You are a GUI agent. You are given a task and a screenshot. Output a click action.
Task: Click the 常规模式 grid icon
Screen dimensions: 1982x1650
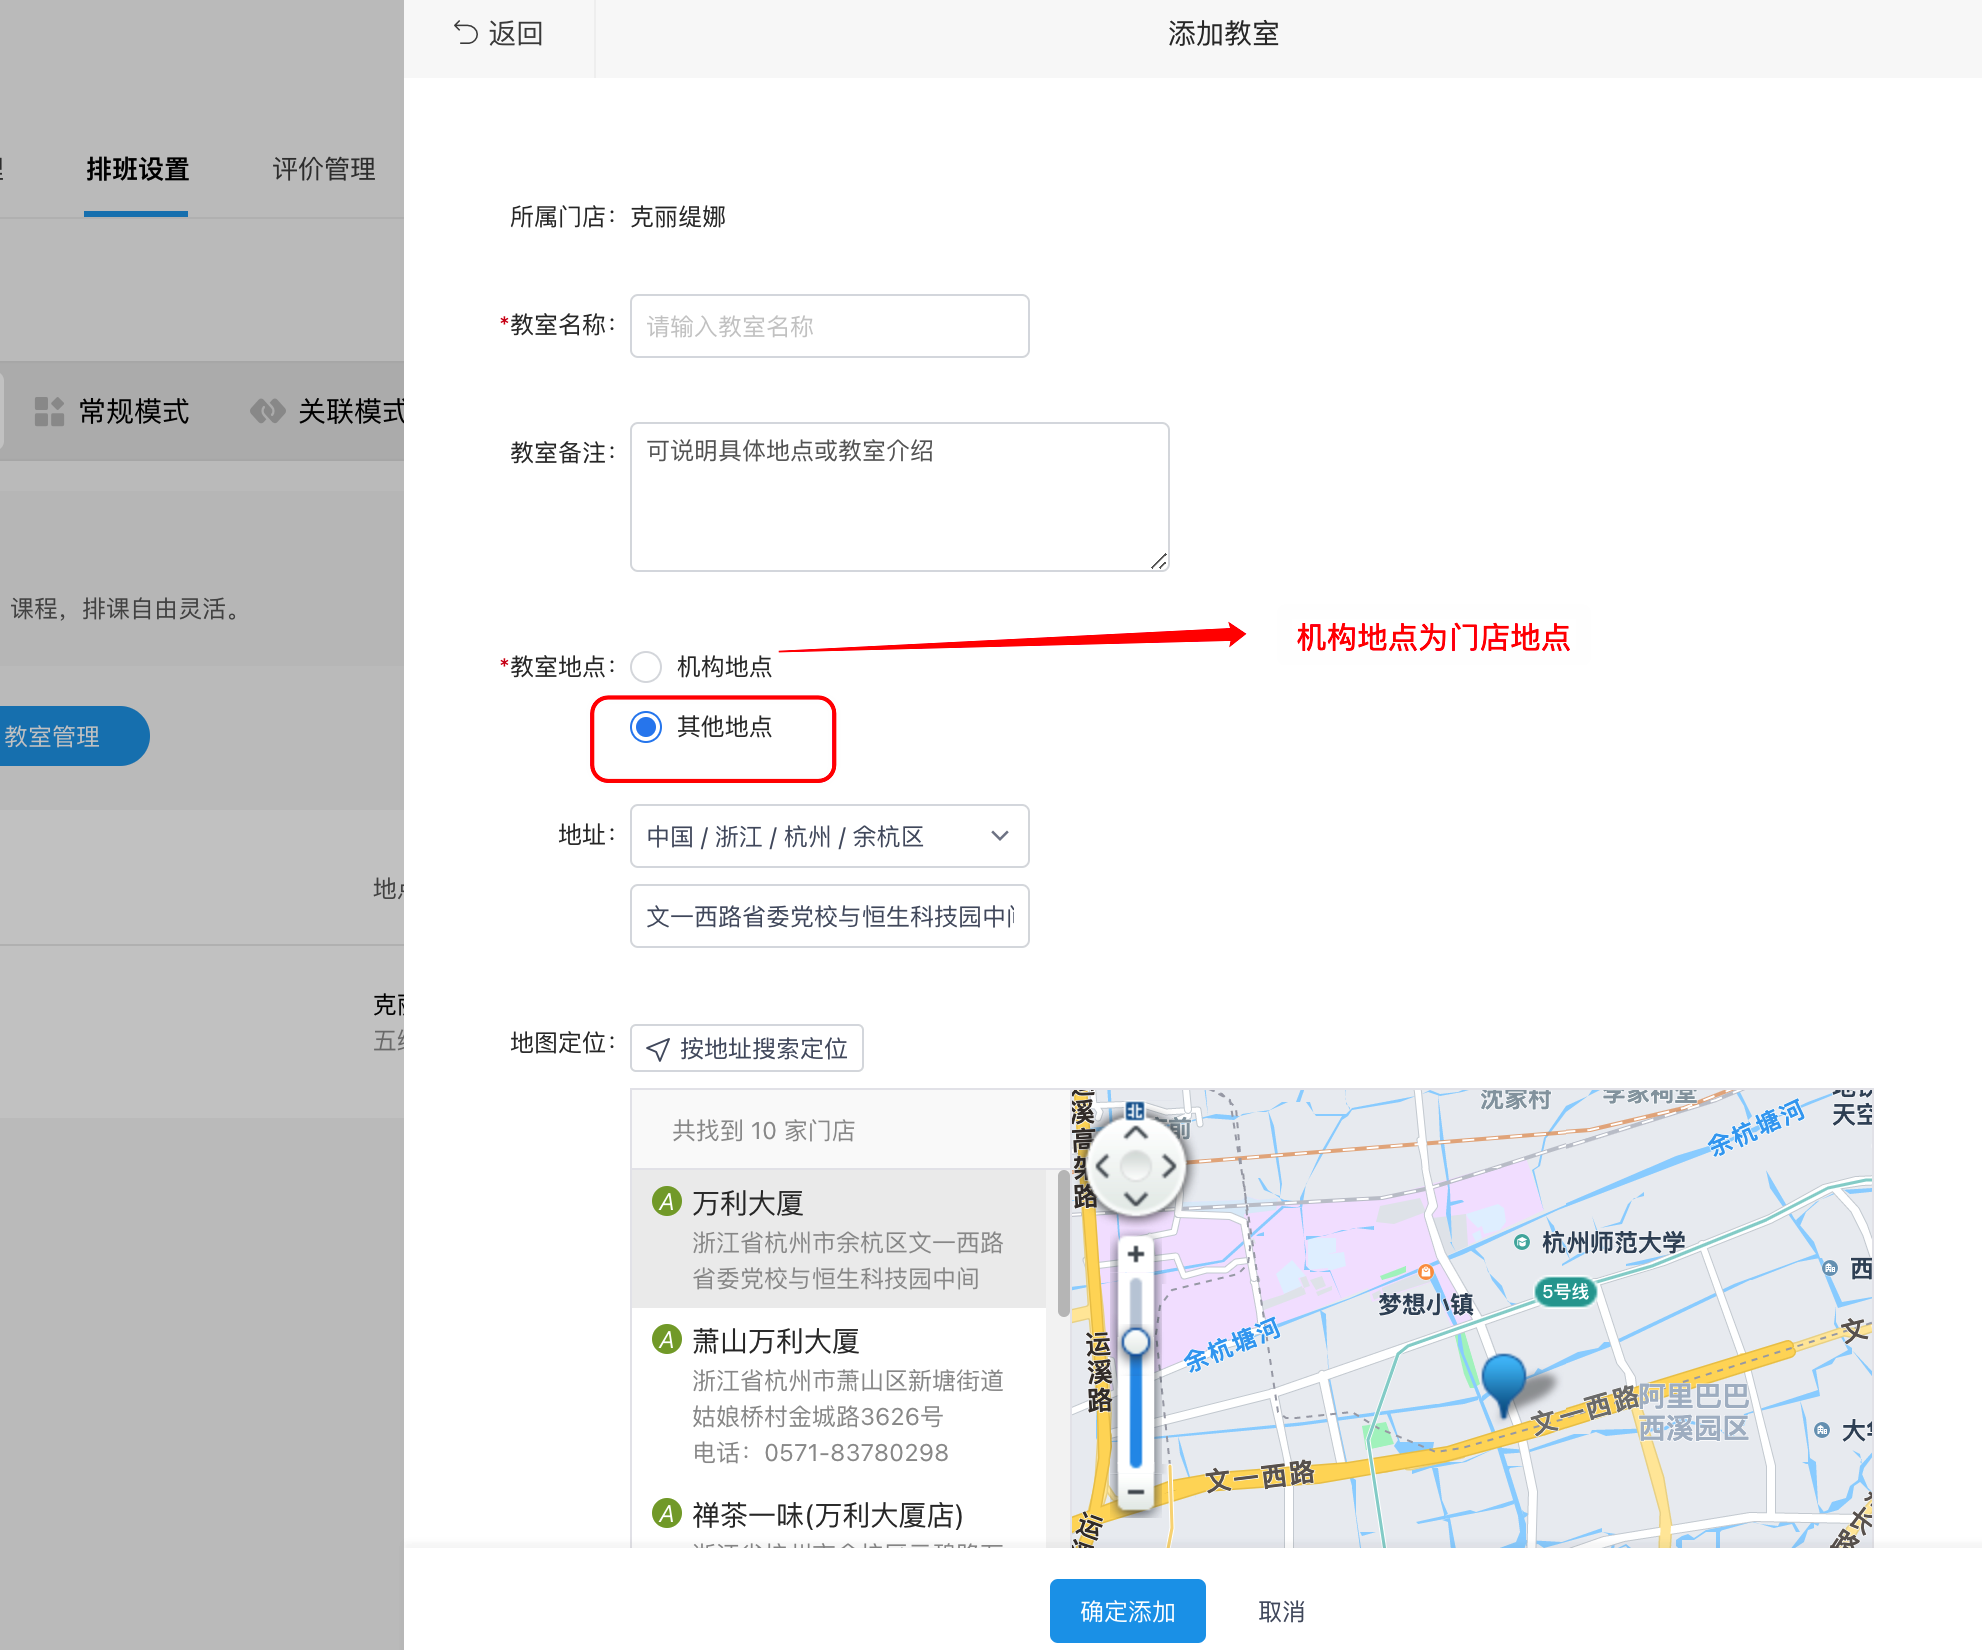point(49,411)
